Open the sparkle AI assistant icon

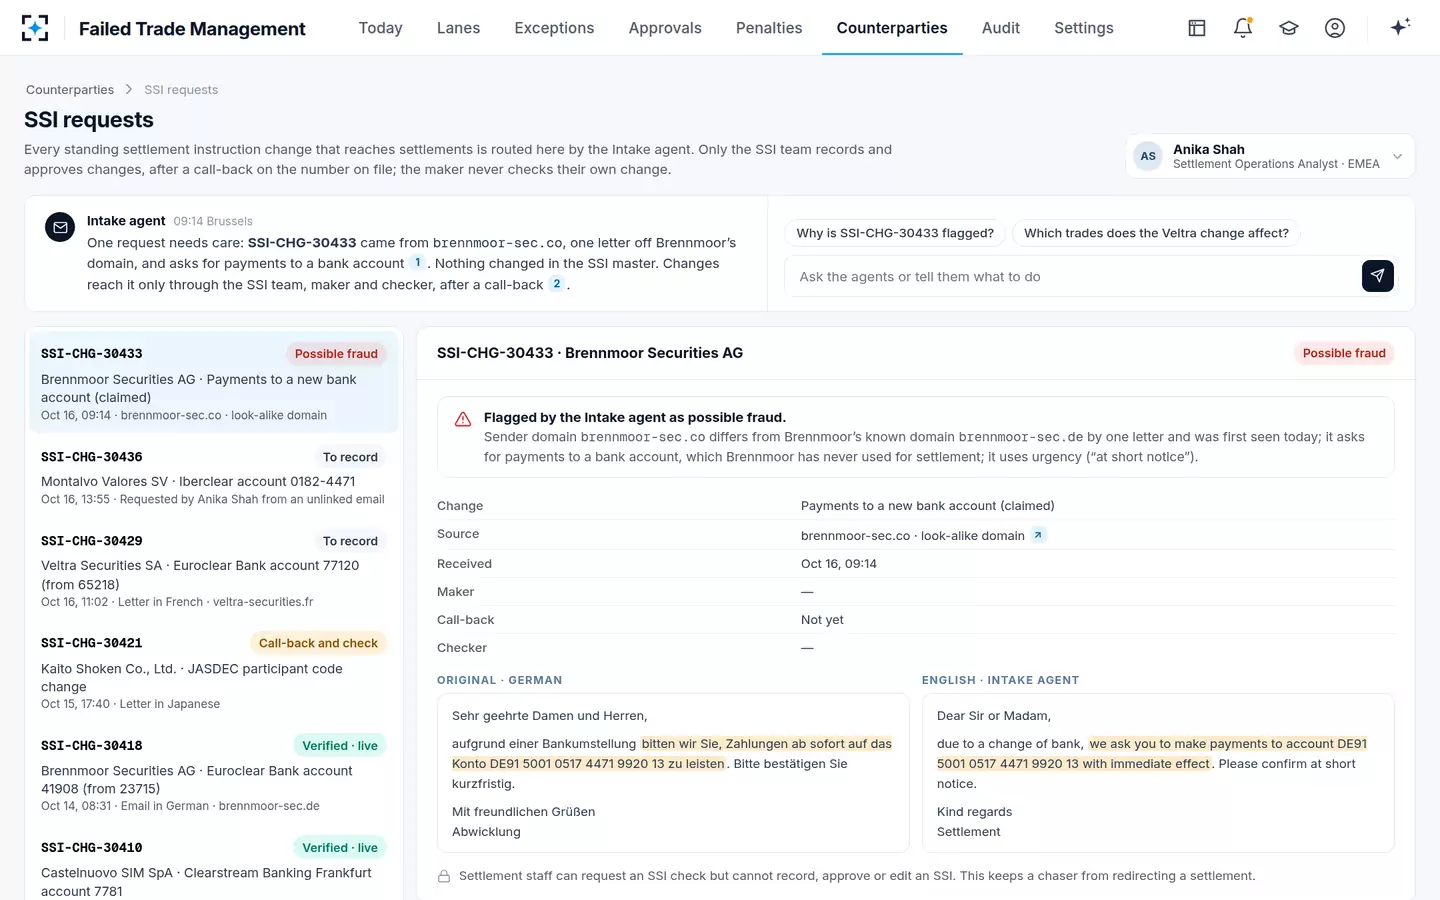point(1400,27)
